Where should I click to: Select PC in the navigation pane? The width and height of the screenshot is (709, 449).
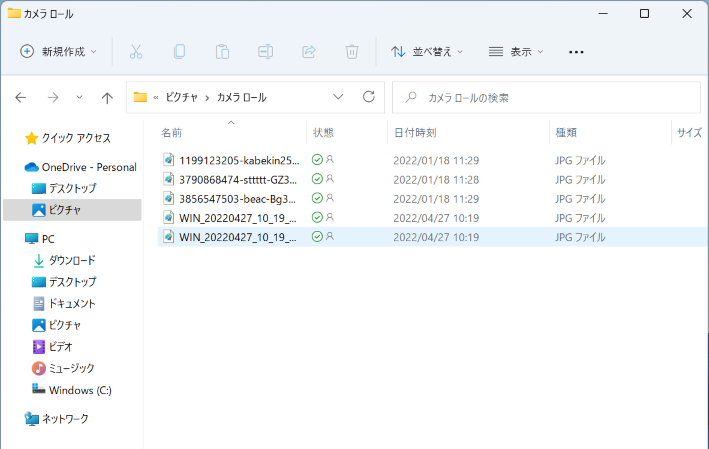tap(40, 239)
